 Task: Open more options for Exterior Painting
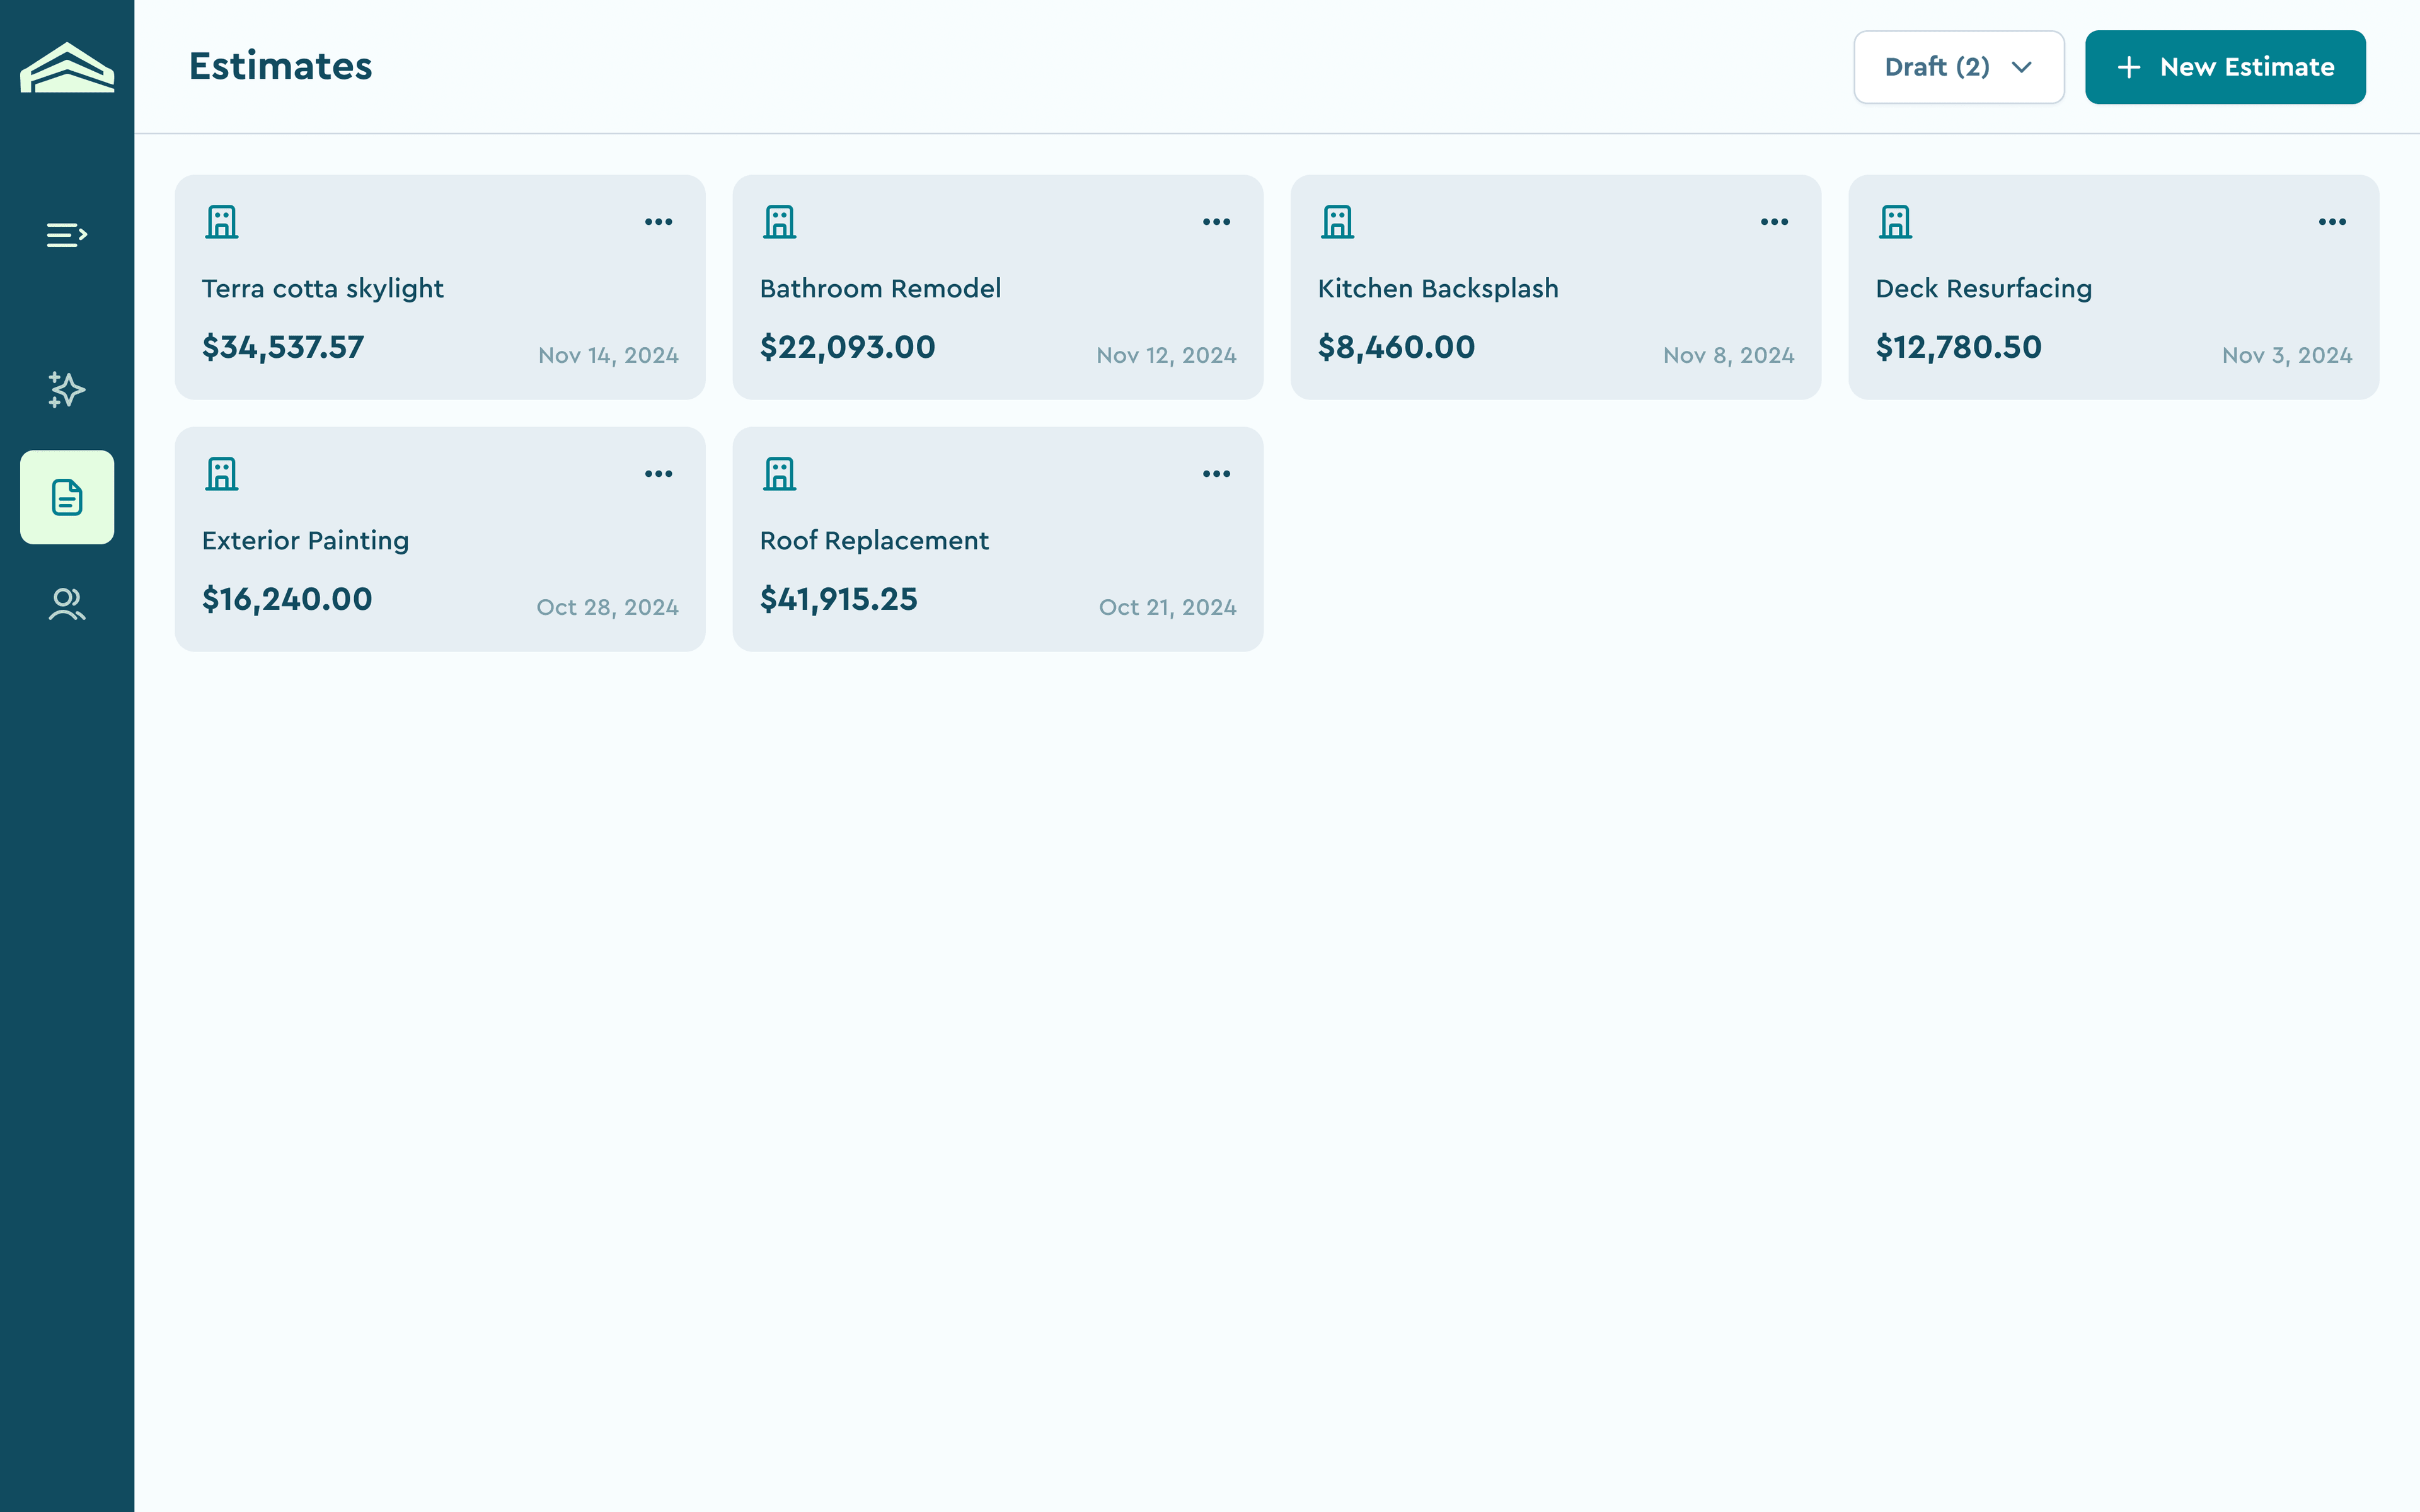pyautogui.click(x=658, y=474)
